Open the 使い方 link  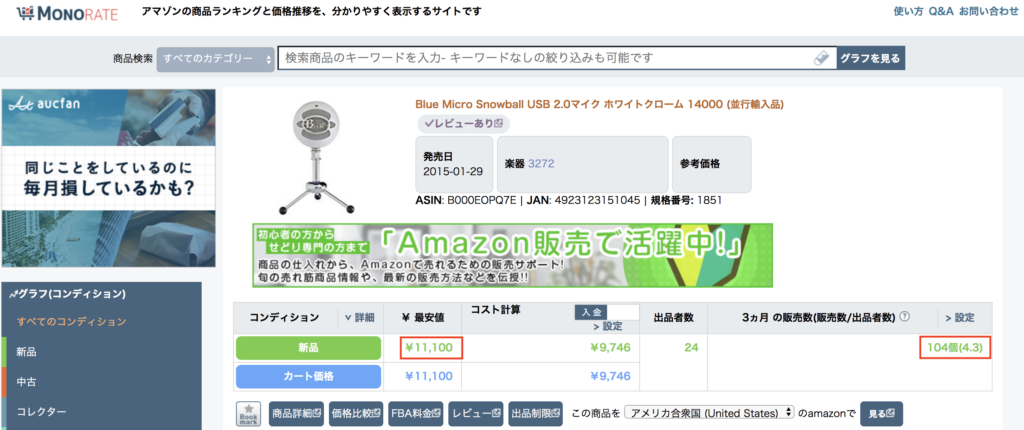[908, 11]
